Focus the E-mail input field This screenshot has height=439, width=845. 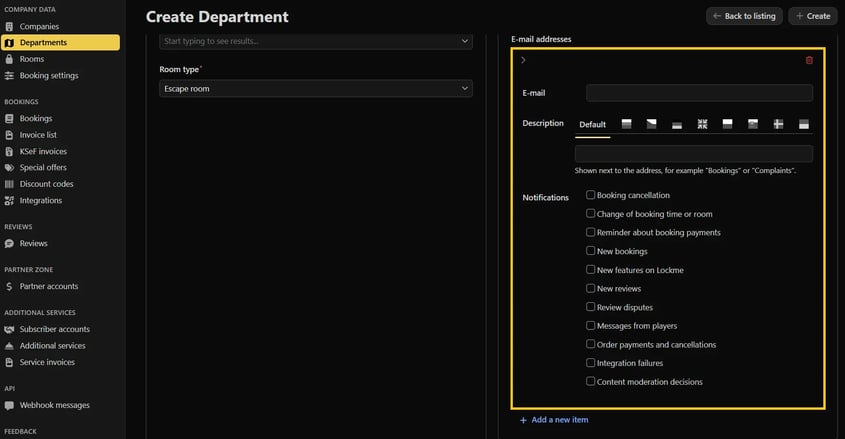coord(699,93)
